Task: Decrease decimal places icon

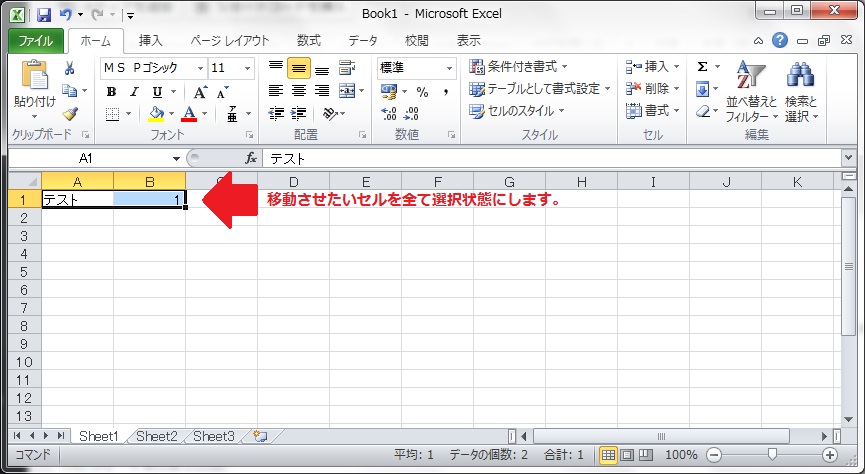Action: click(x=412, y=114)
